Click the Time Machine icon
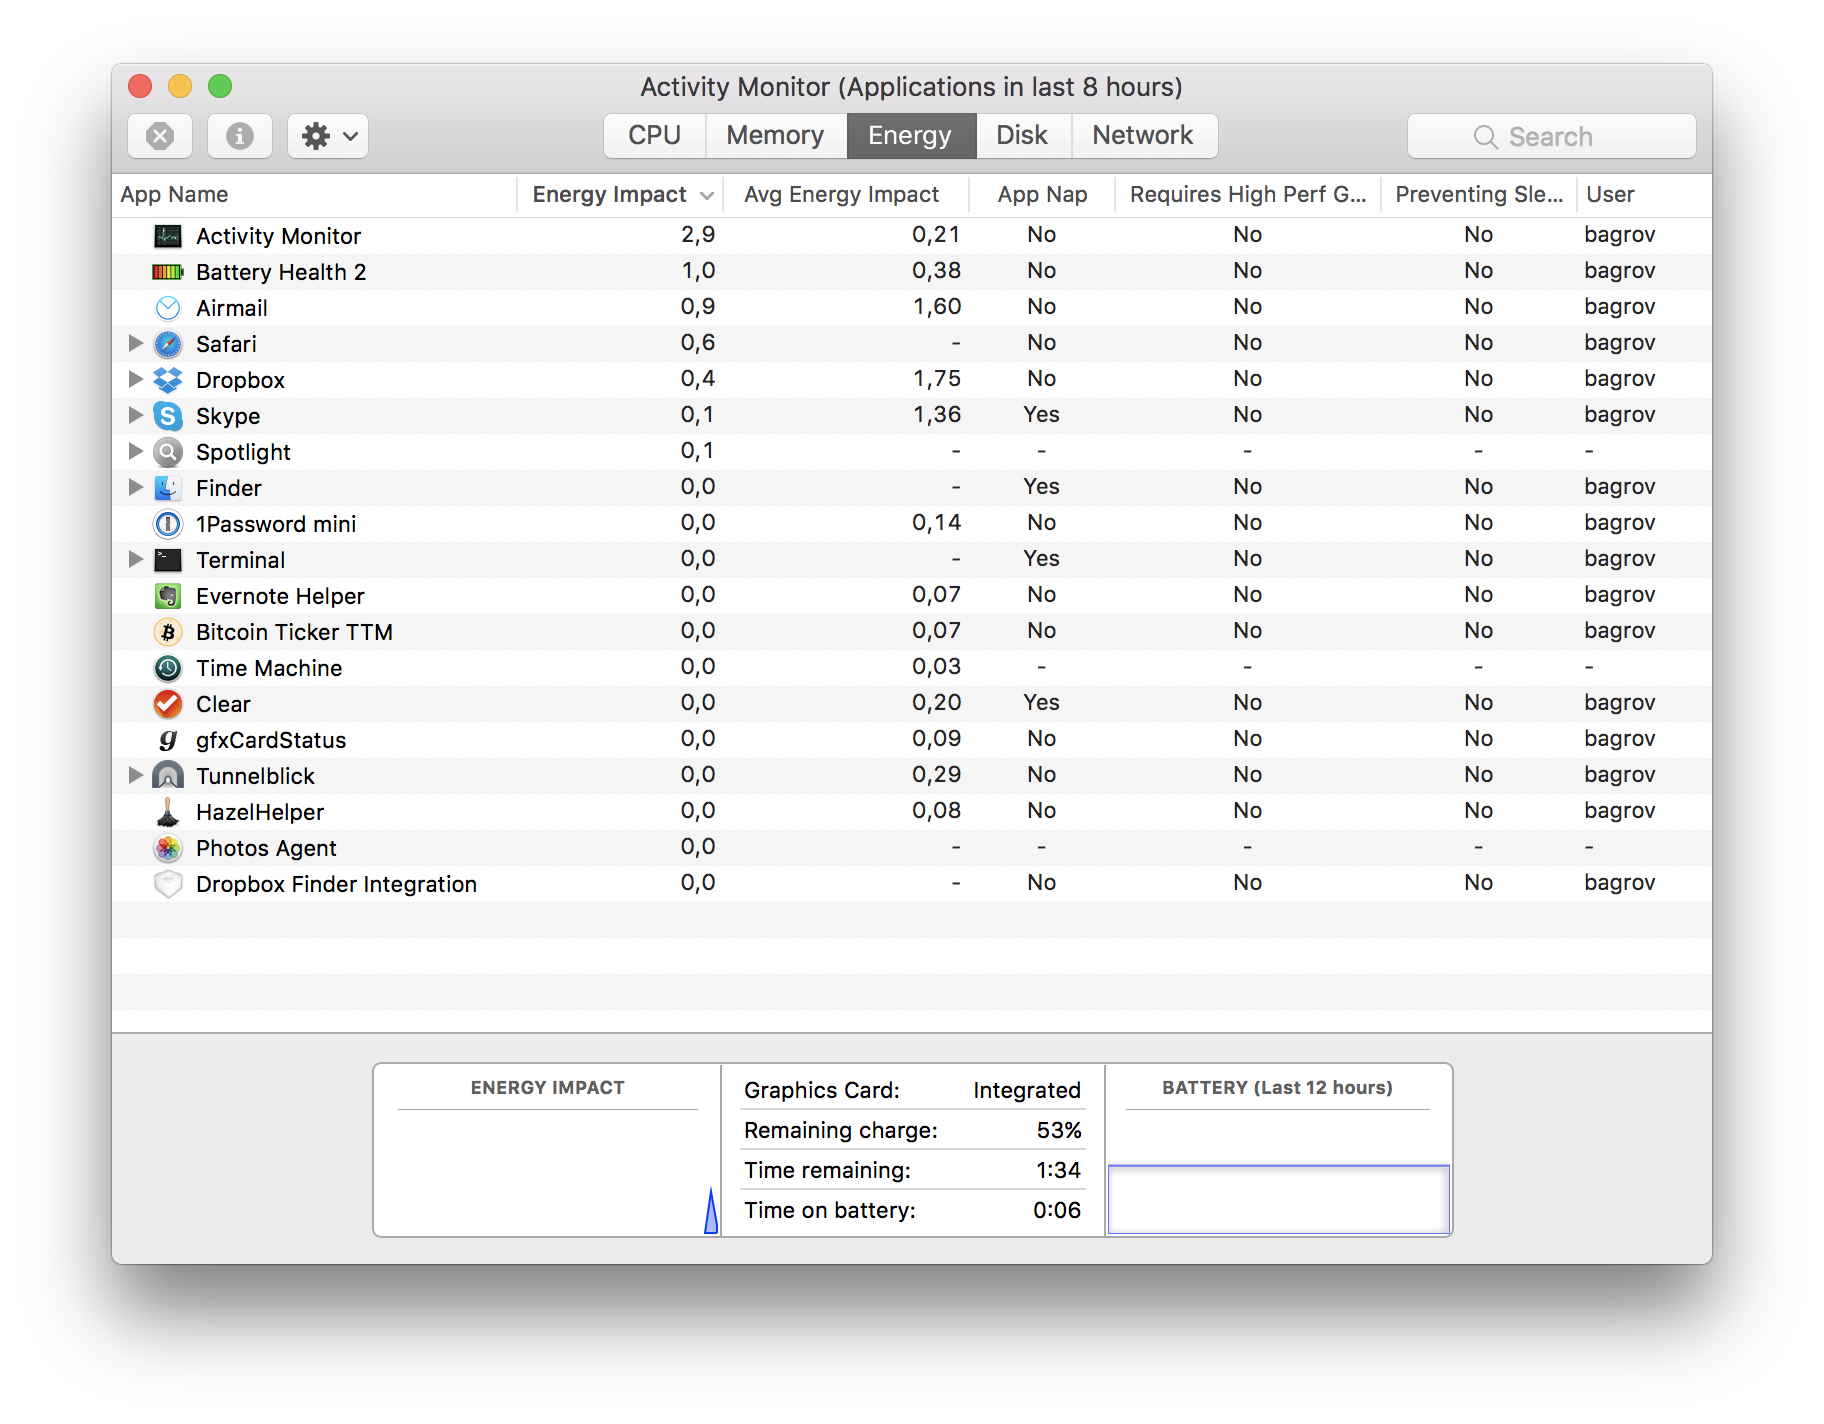 [168, 668]
